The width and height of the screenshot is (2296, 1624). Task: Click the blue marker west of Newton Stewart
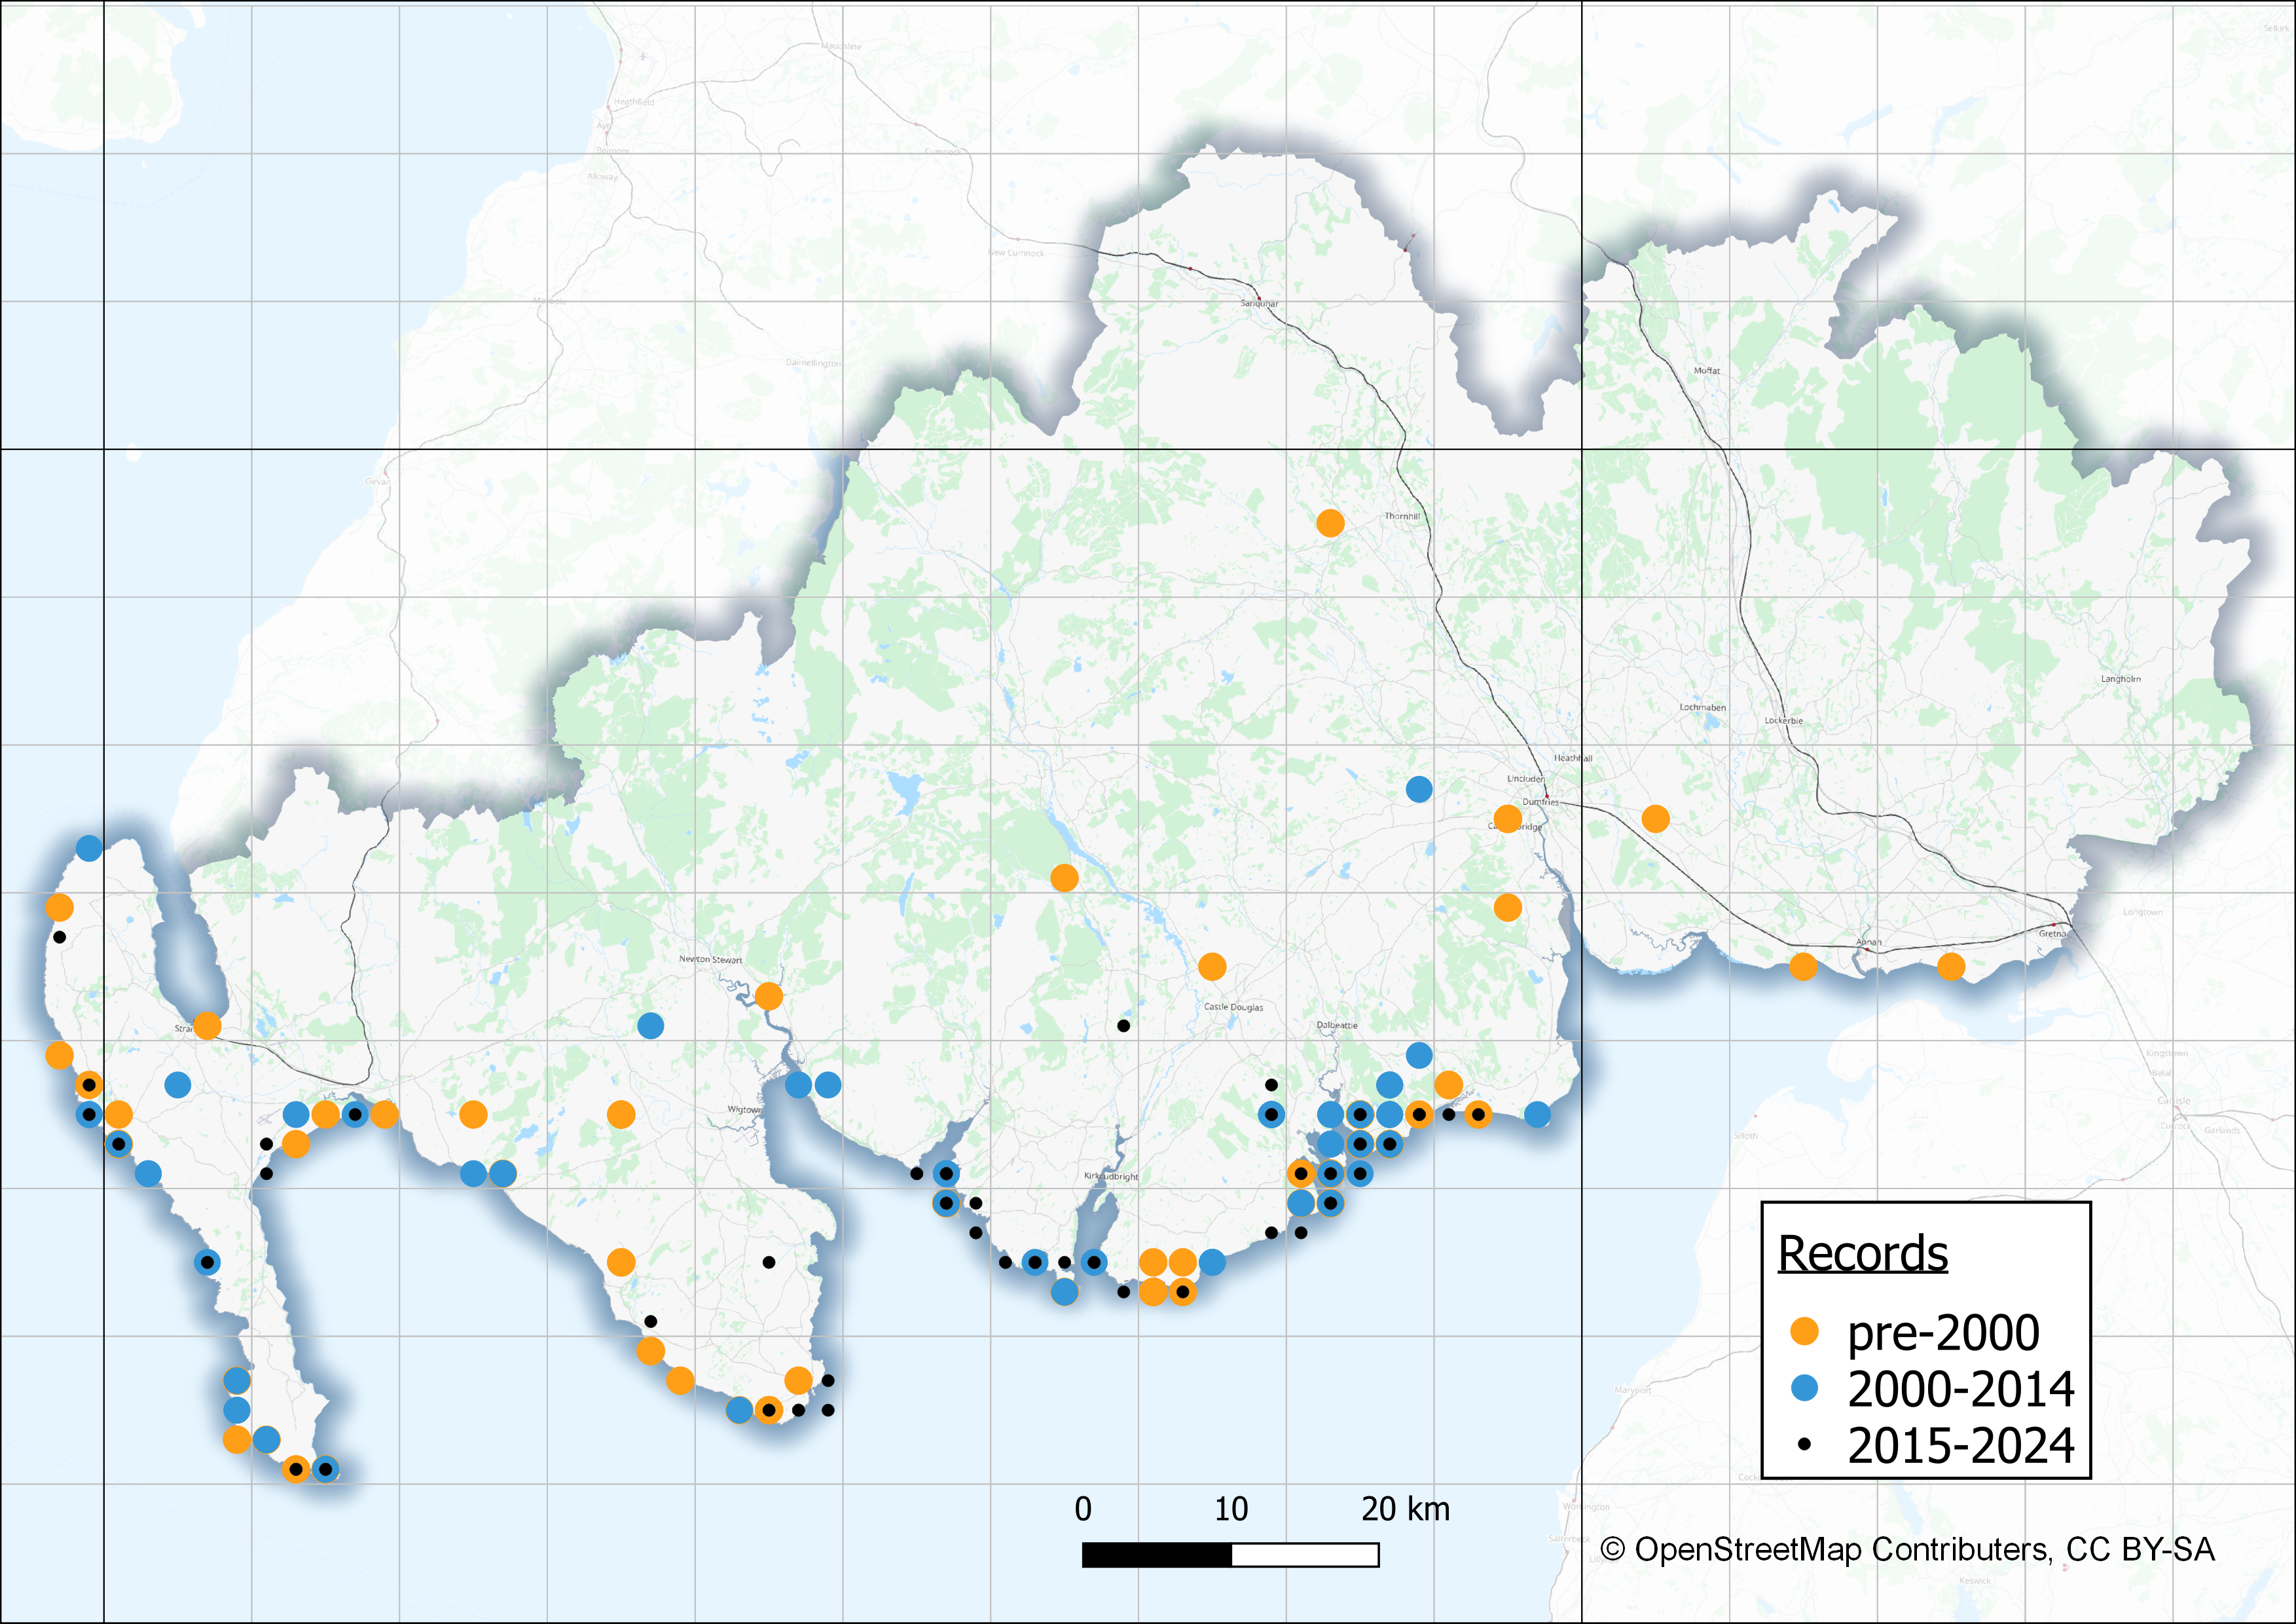(650, 1025)
